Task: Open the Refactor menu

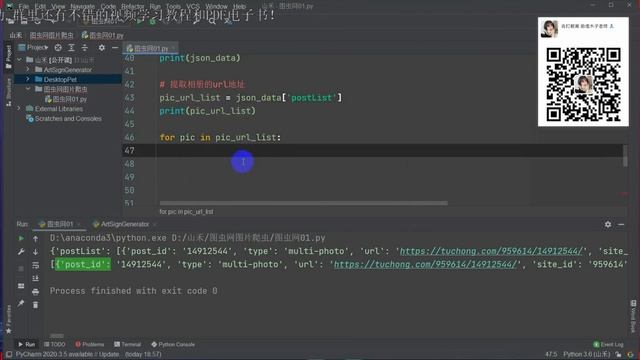Action: tap(133, 7)
